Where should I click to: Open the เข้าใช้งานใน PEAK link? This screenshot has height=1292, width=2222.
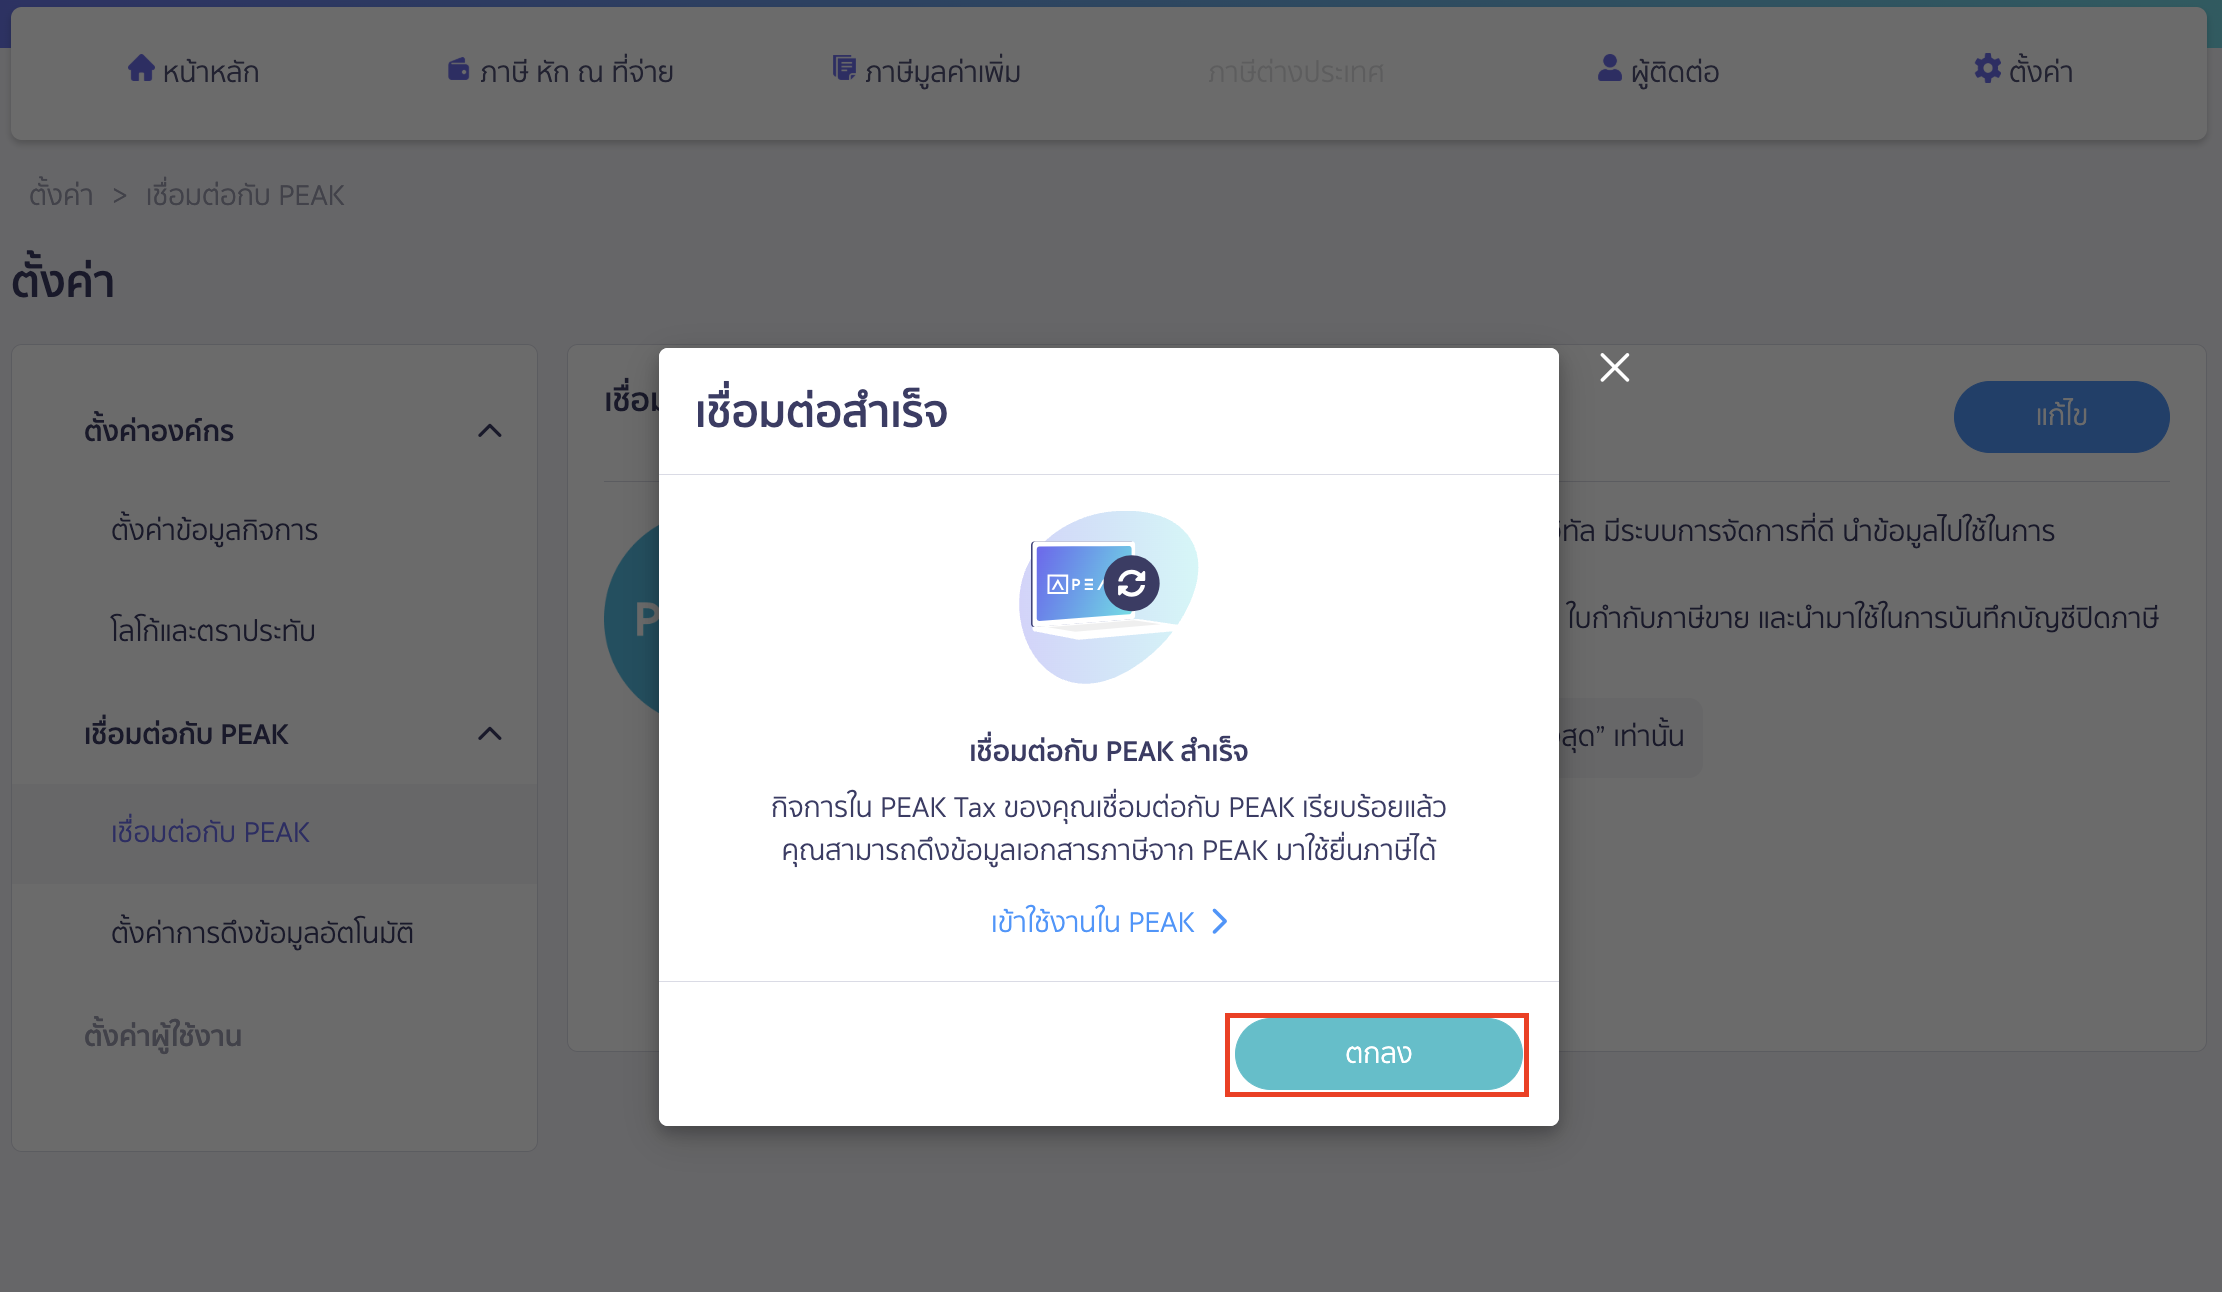[1093, 921]
